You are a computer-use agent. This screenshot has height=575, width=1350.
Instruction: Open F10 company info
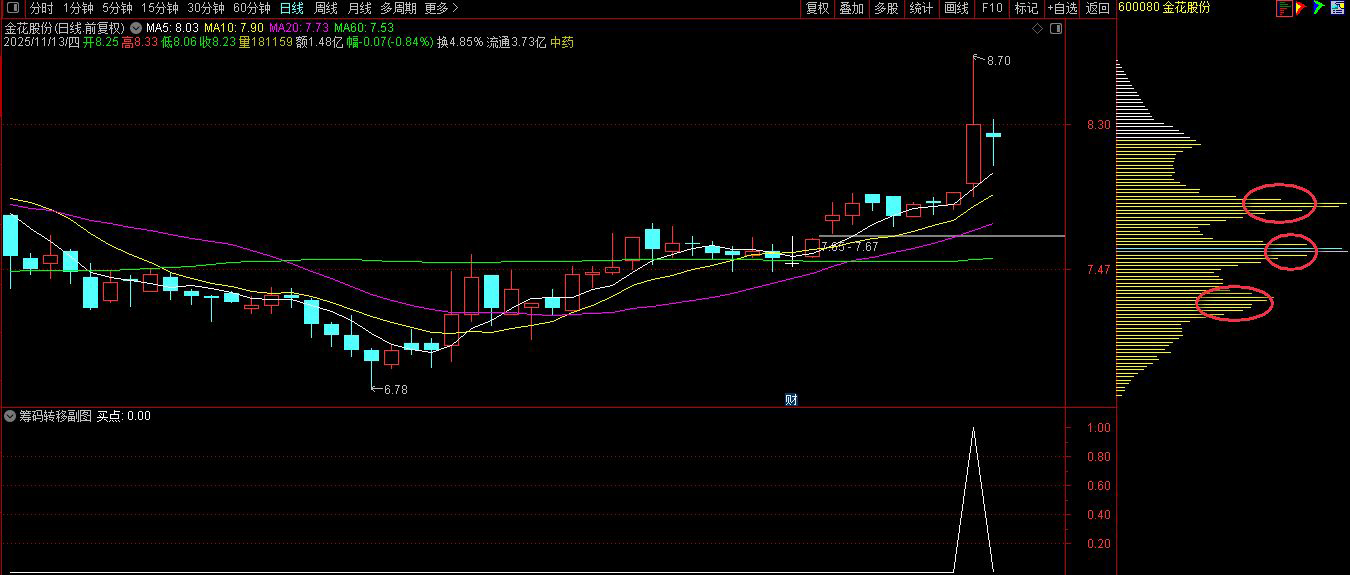point(992,8)
